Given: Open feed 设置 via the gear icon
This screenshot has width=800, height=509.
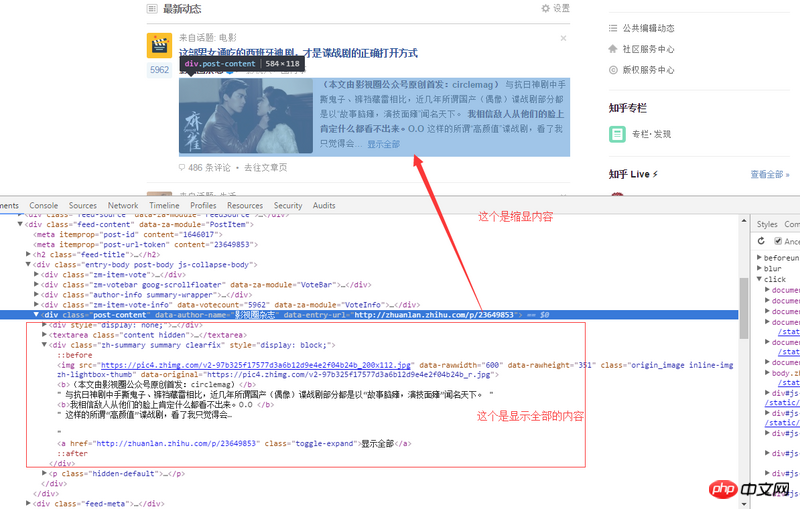Looking at the screenshot, I should coord(545,8).
